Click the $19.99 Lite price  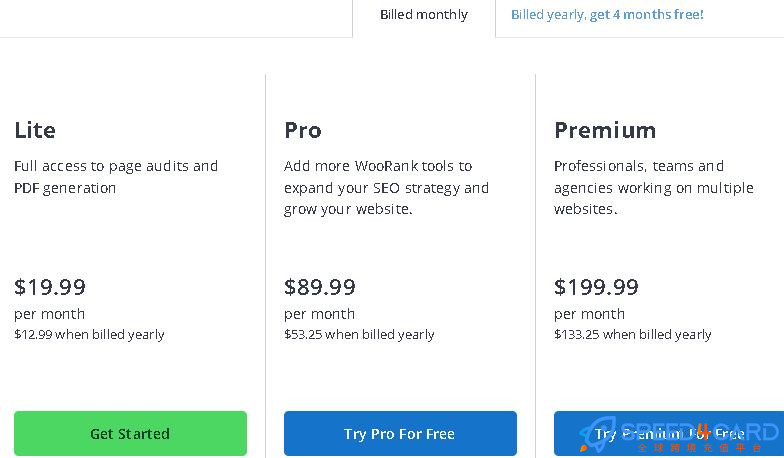50,287
